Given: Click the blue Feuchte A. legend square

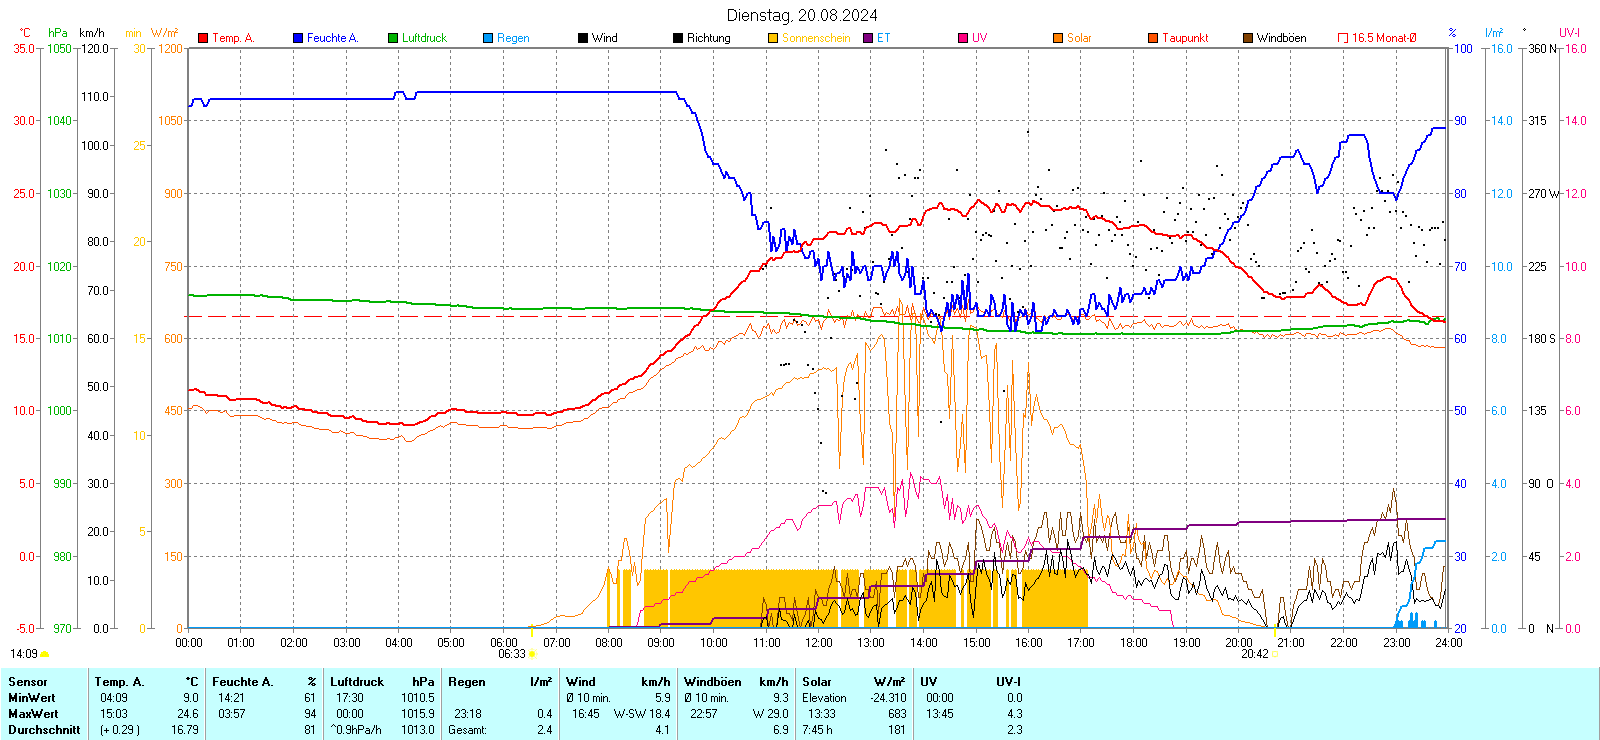Looking at the screenshot, I should click(298, 38).
